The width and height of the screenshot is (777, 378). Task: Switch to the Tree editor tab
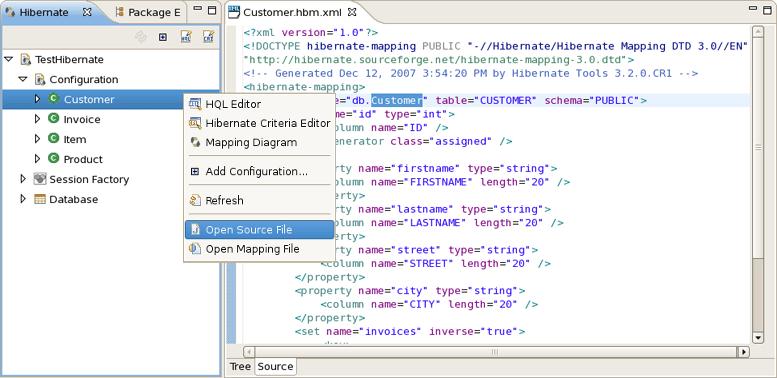[x=240, y=367]
